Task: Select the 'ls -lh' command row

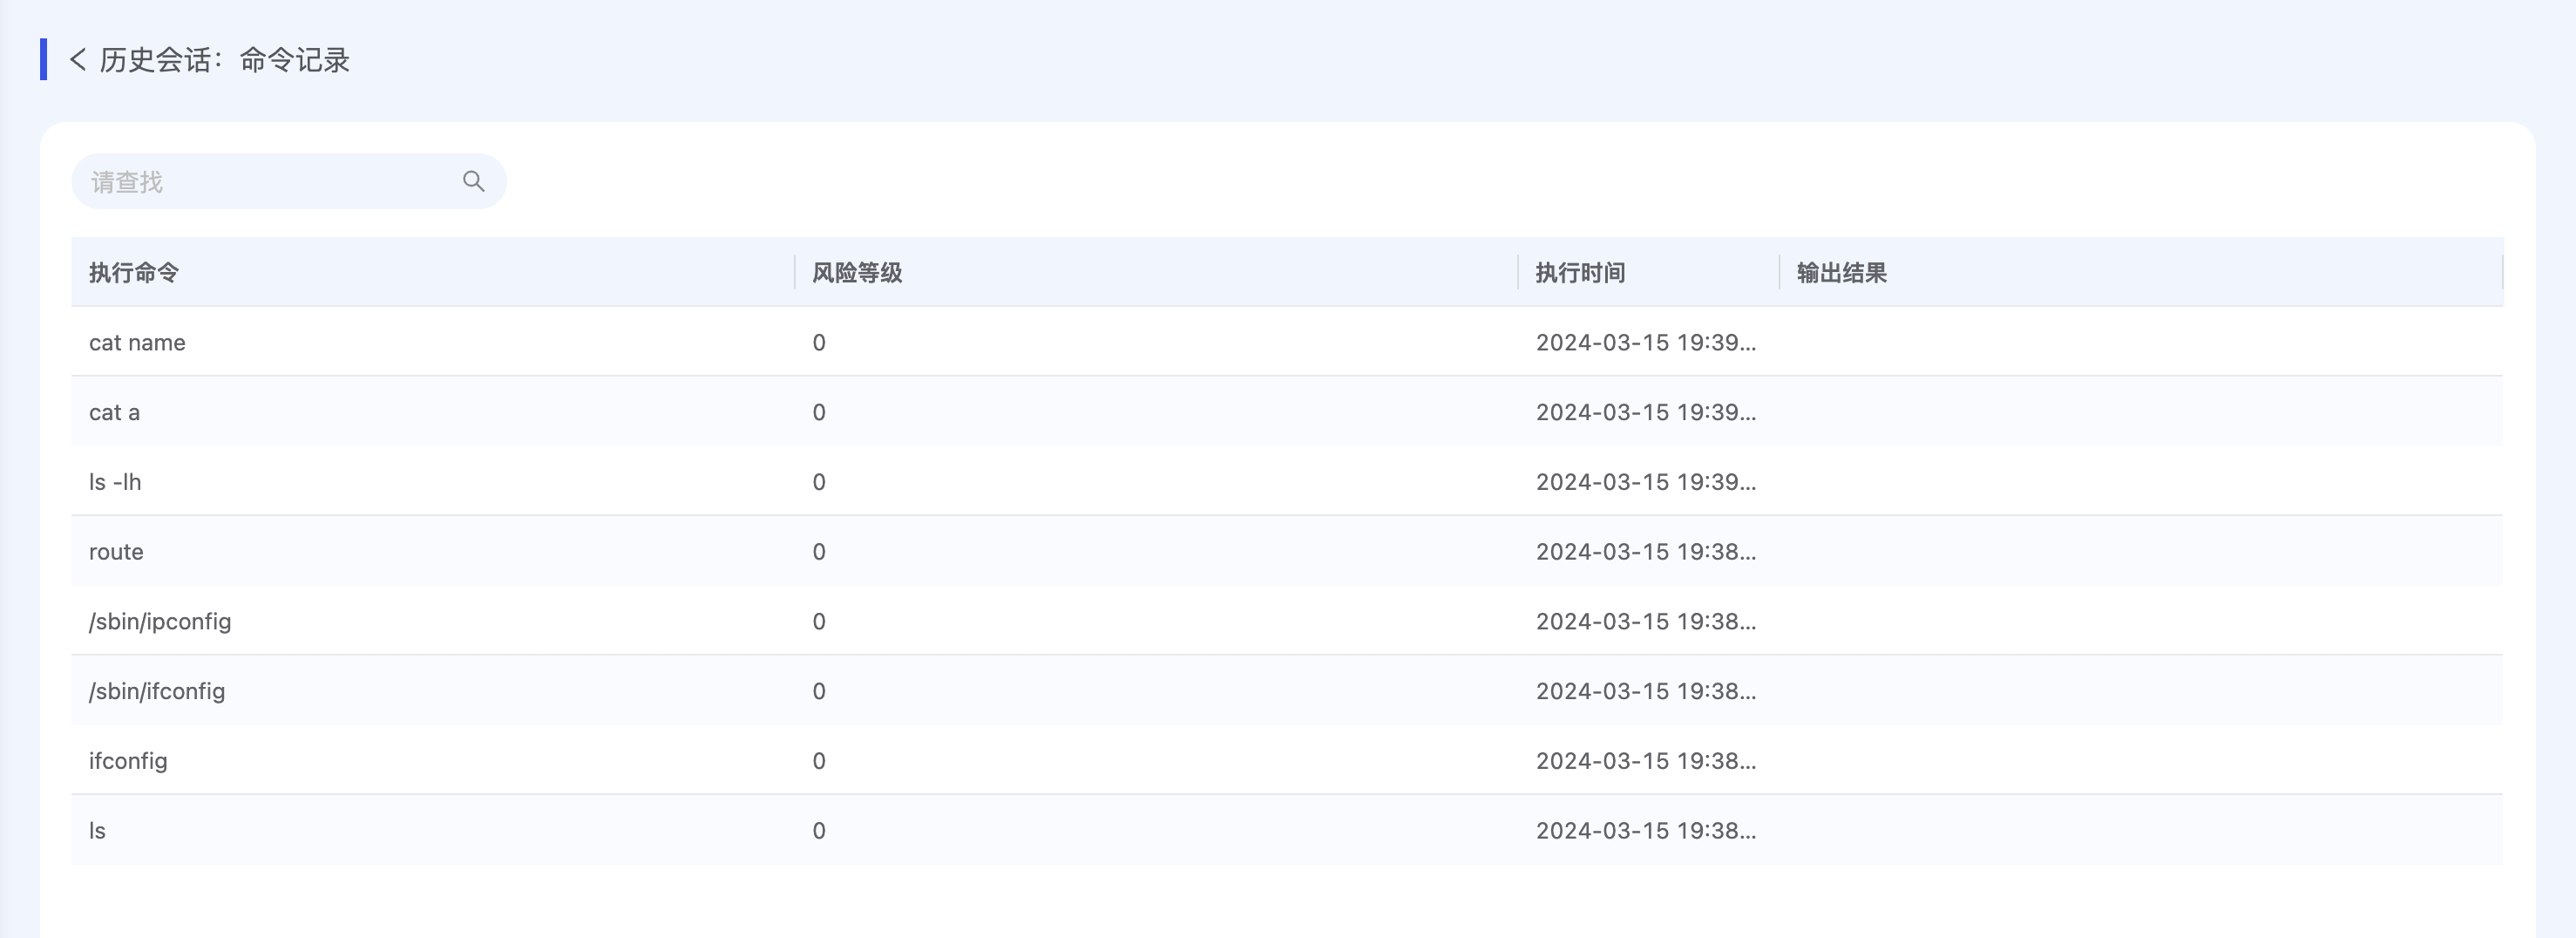Action: 115,482
